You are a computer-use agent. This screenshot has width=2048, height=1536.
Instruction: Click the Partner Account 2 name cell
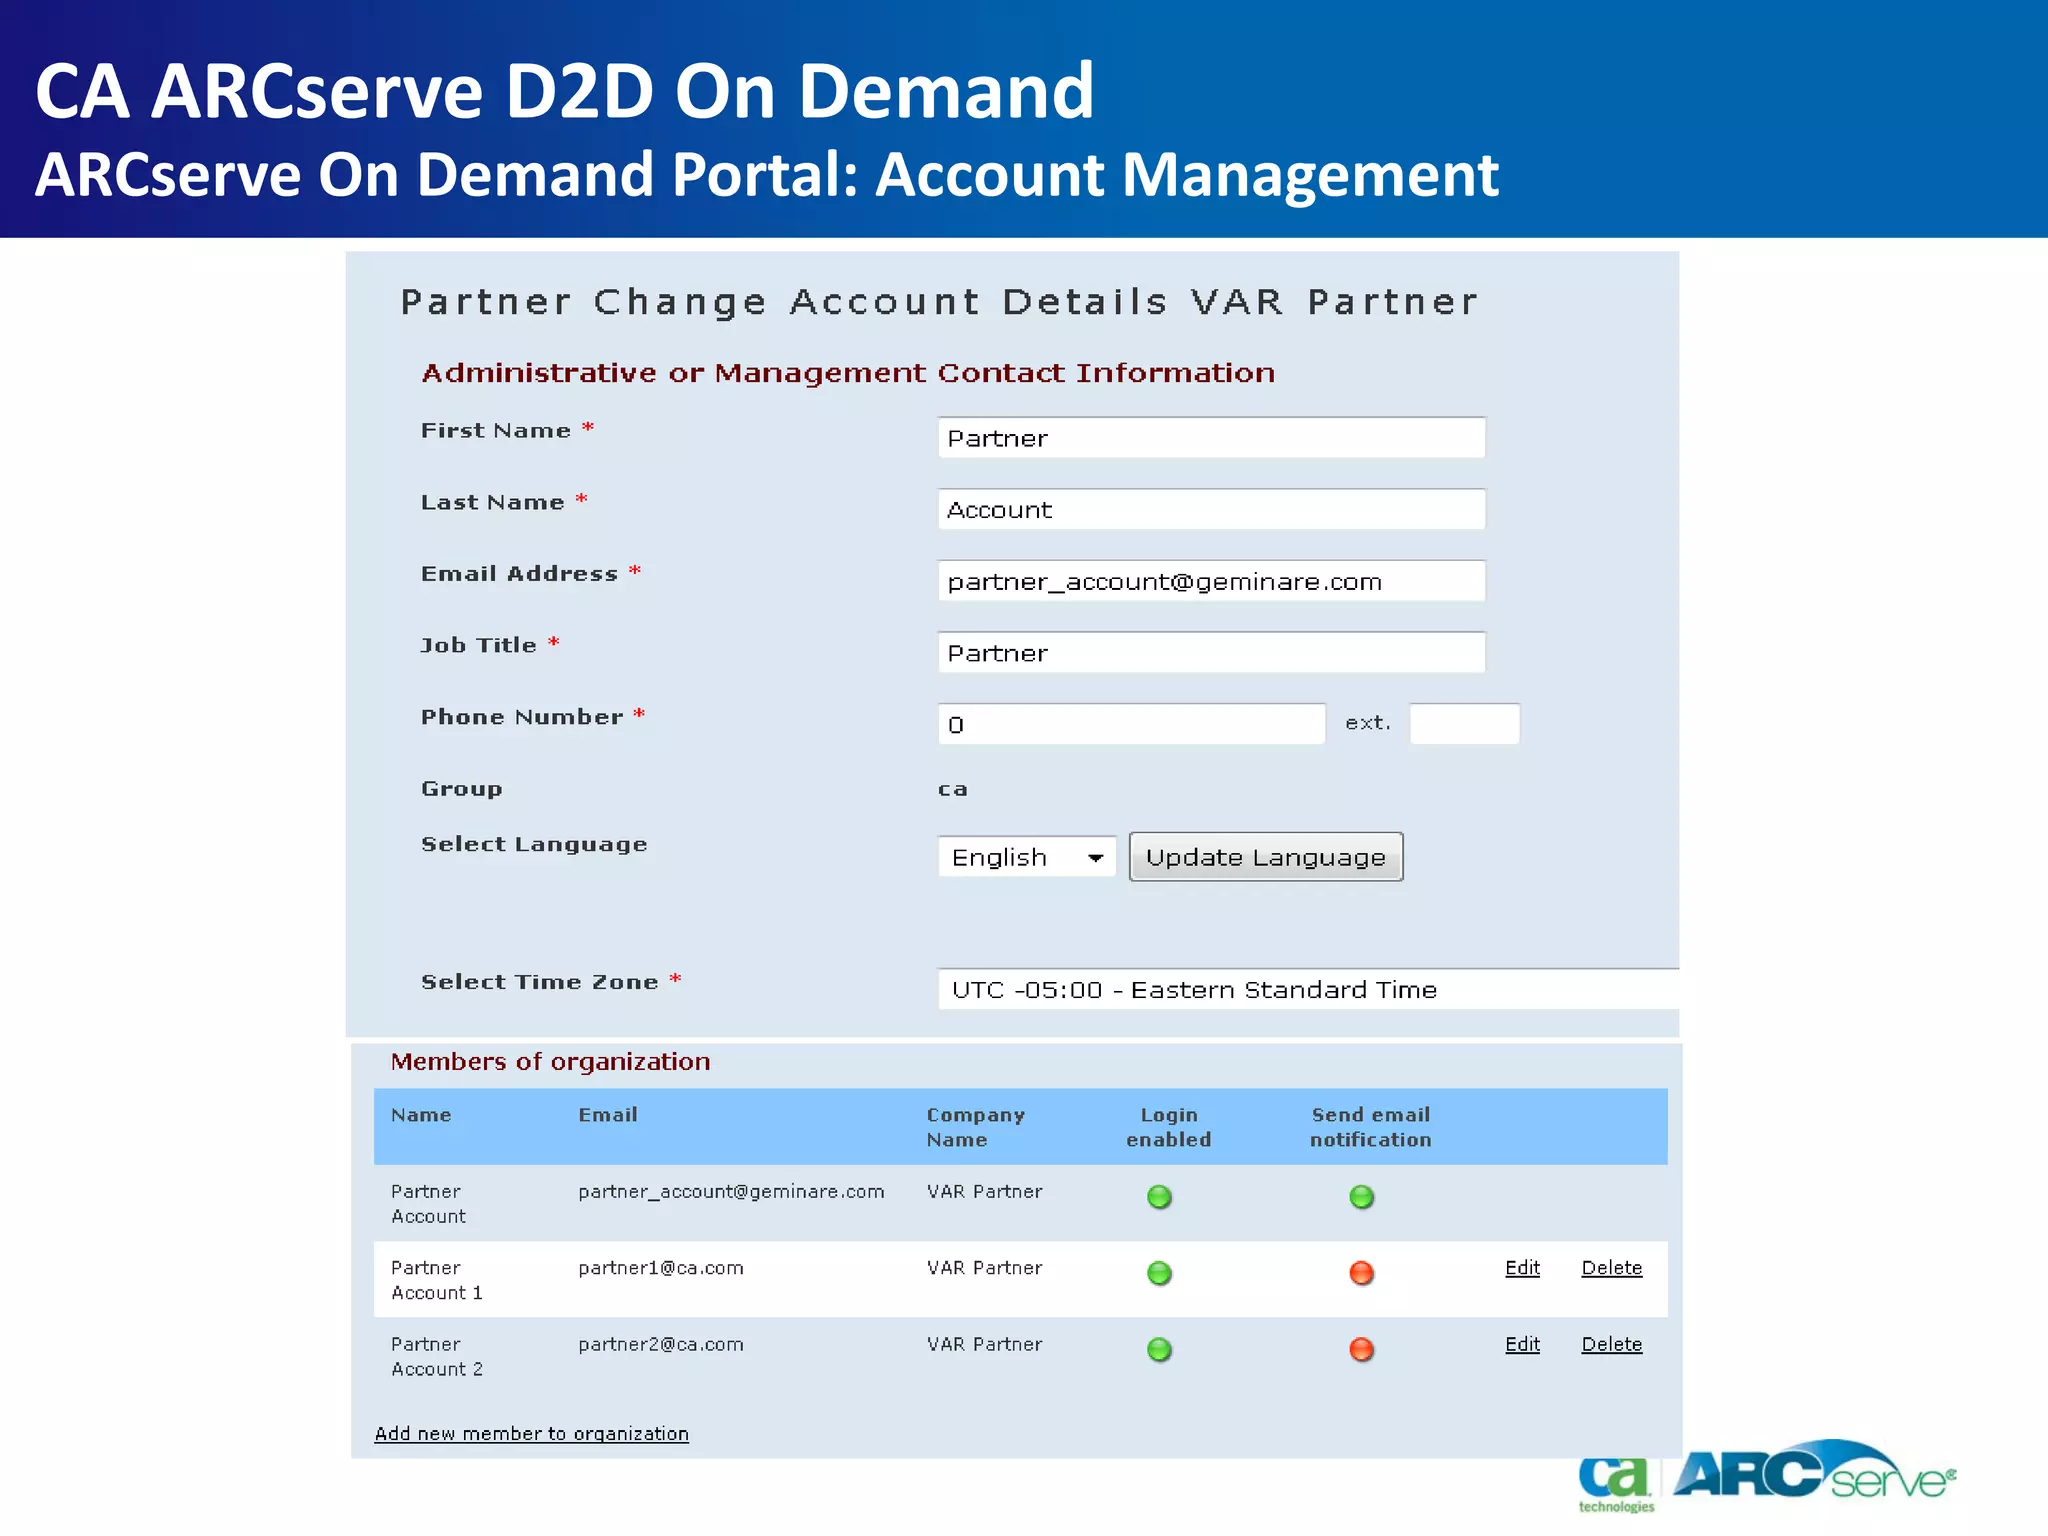pyautogui.click(x=437, y=1357)
